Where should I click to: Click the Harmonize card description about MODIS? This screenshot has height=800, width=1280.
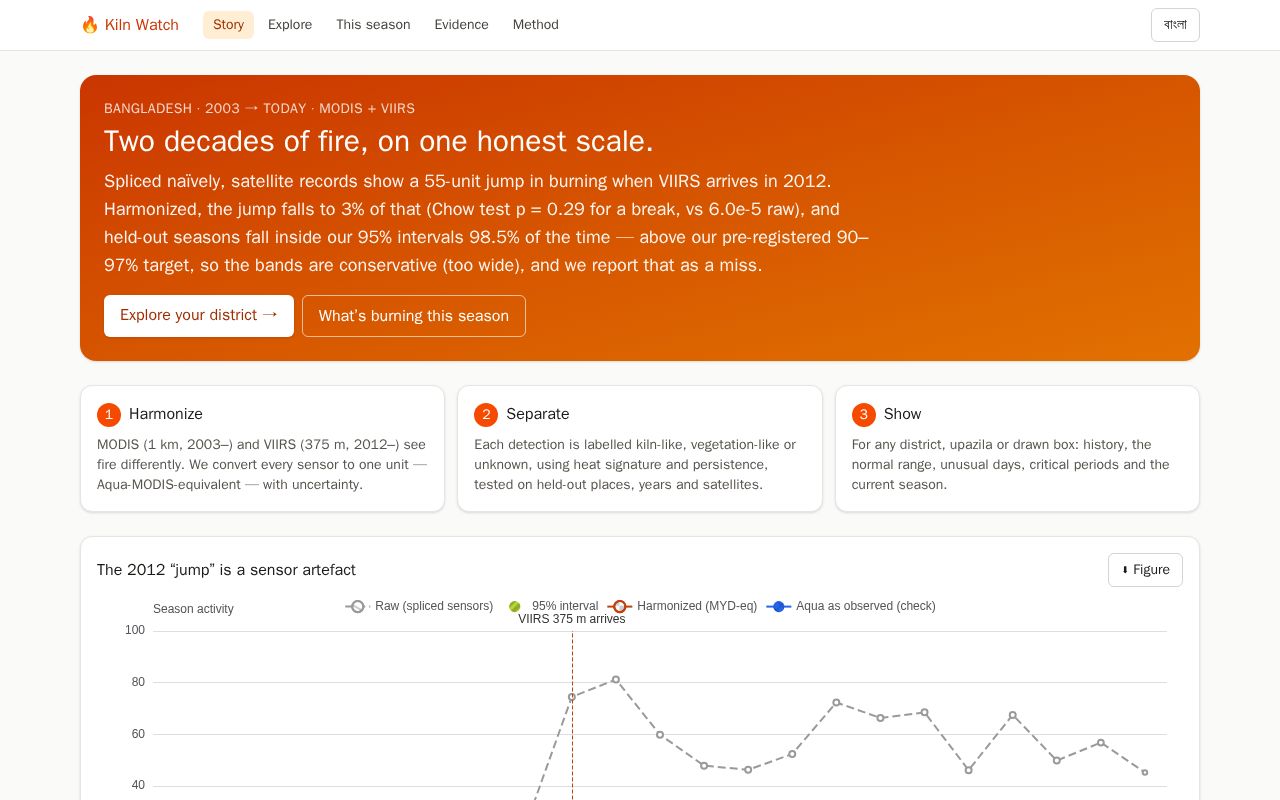[x=262, y=464]
